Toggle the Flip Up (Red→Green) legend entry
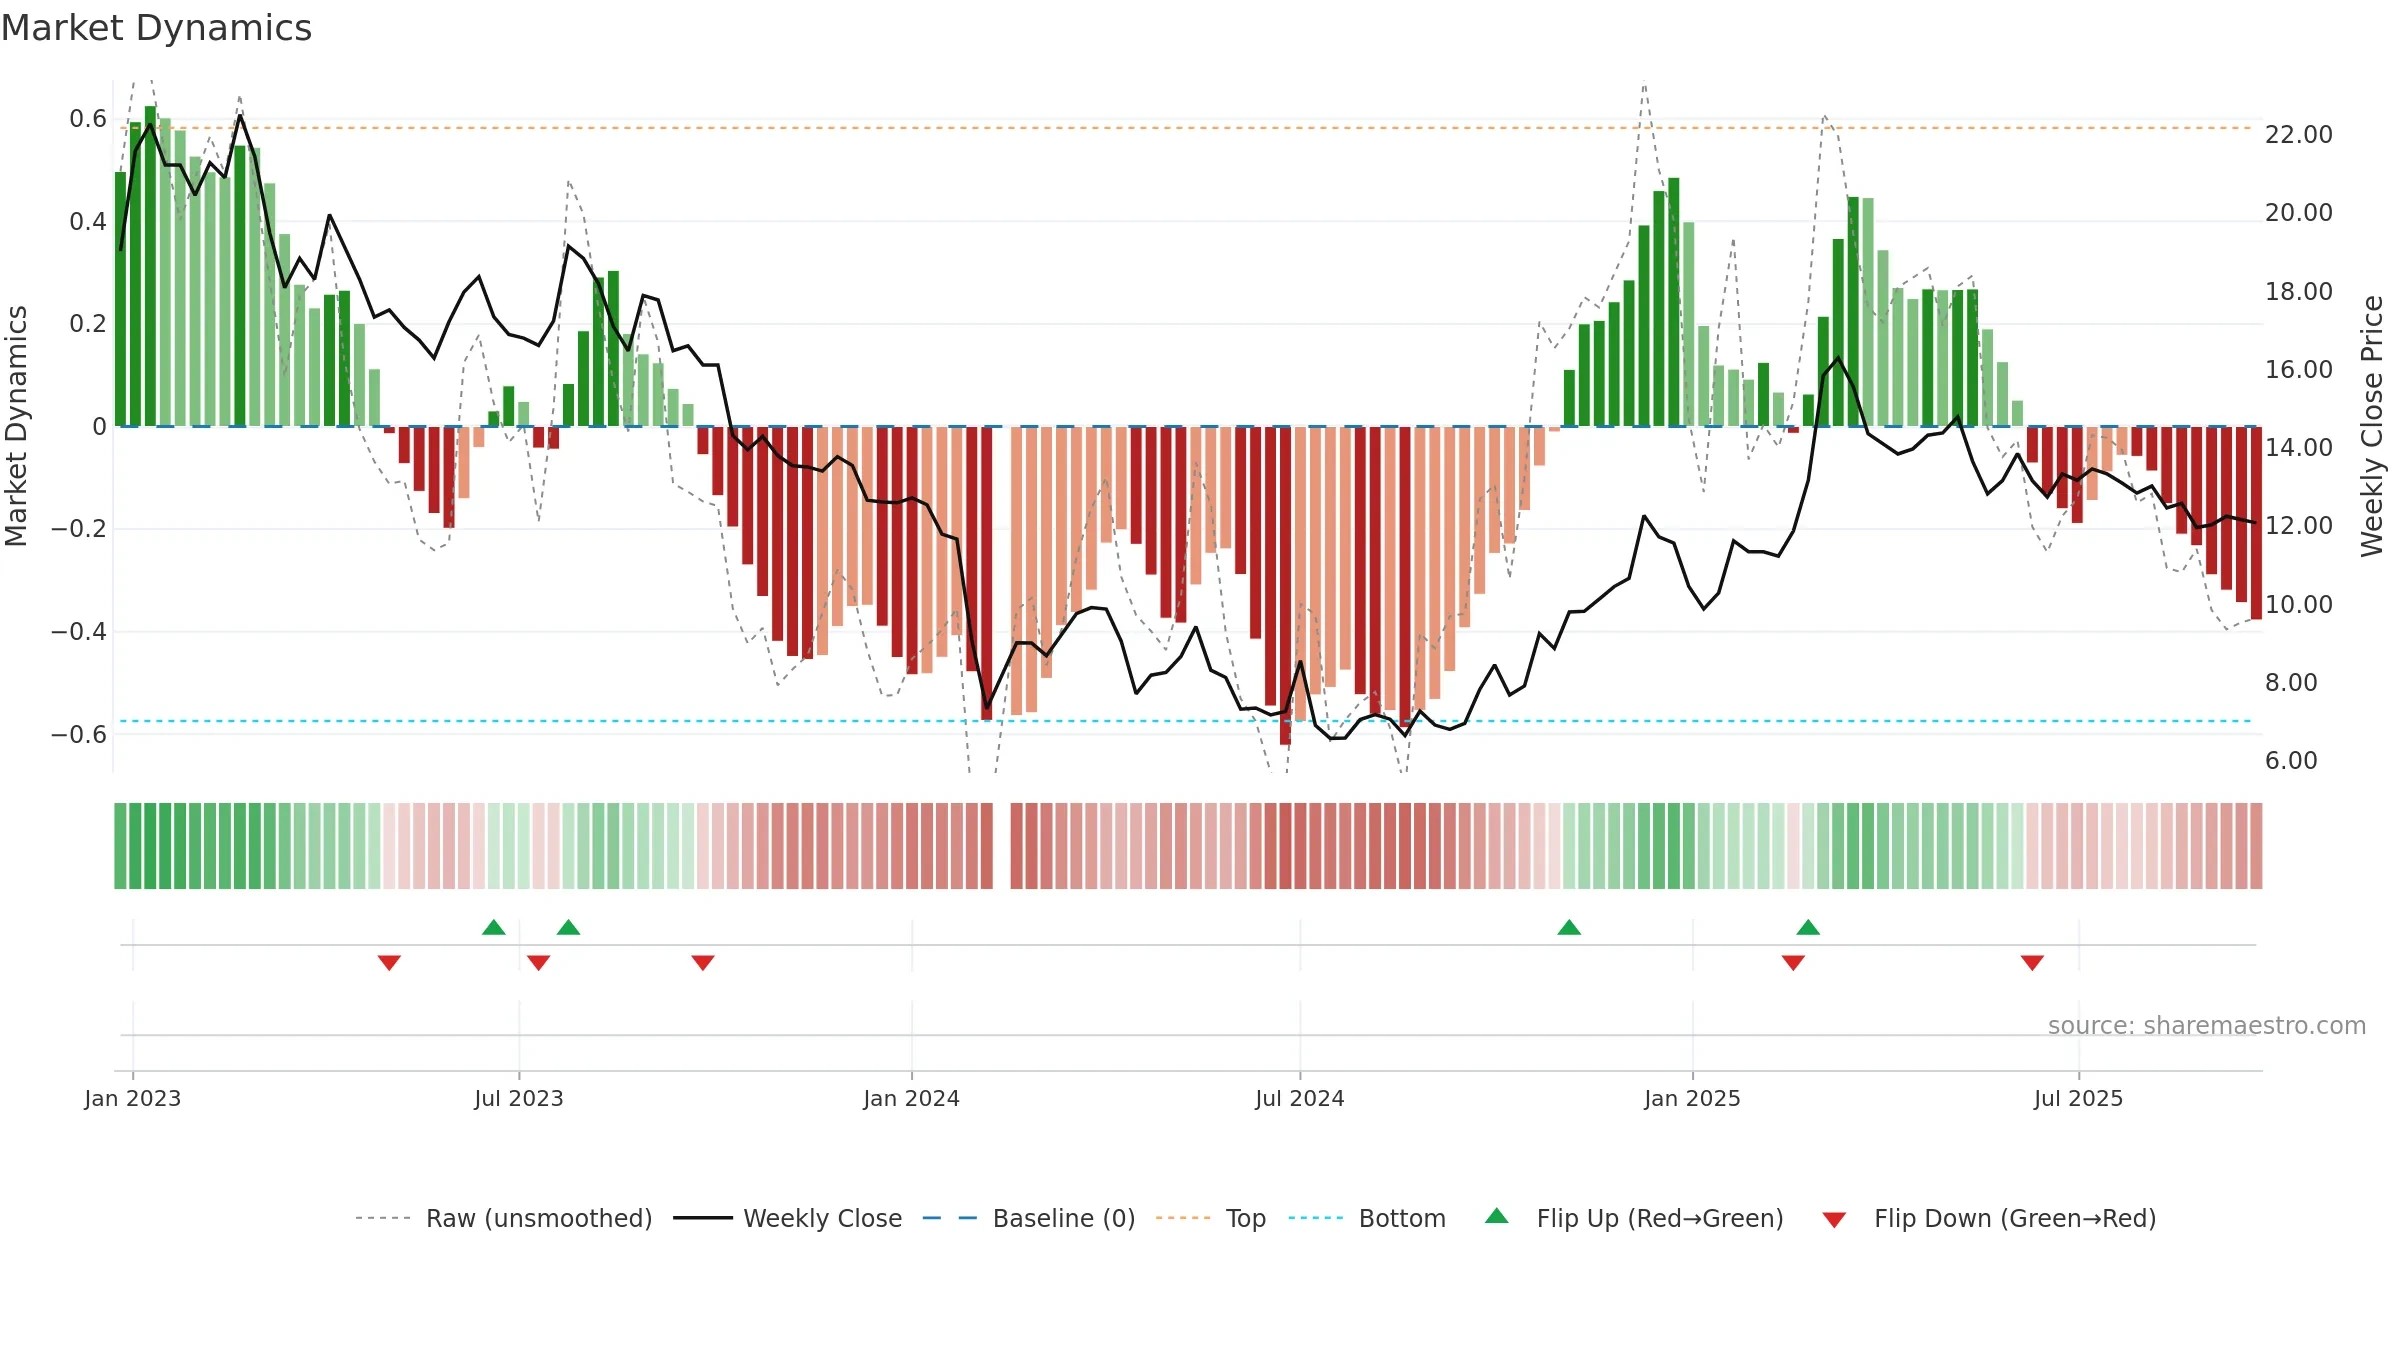 [x=1634, y=1218]
